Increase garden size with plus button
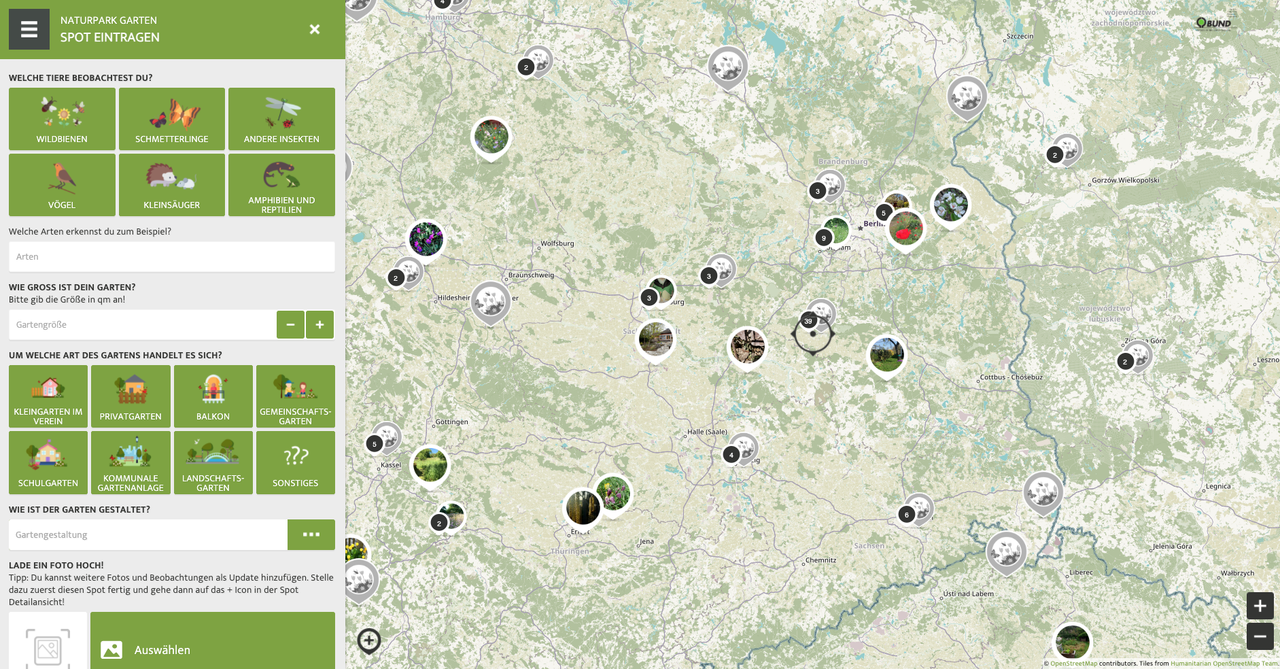1280x669 pixels. pos(320,325)
